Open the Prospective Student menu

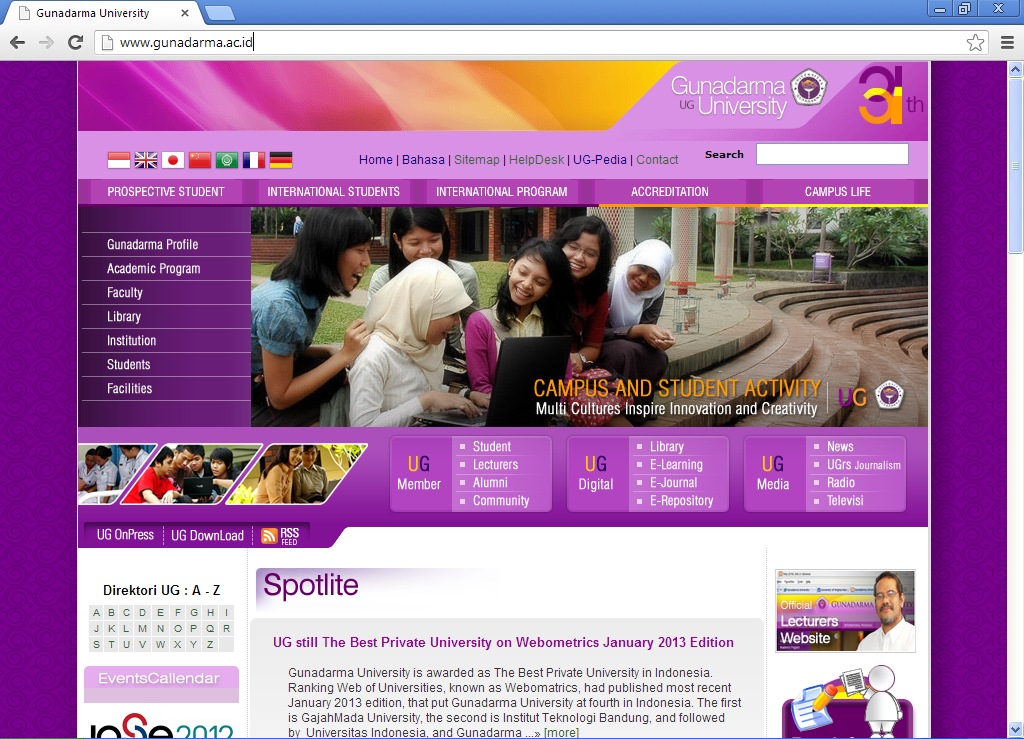click(166, 192)
